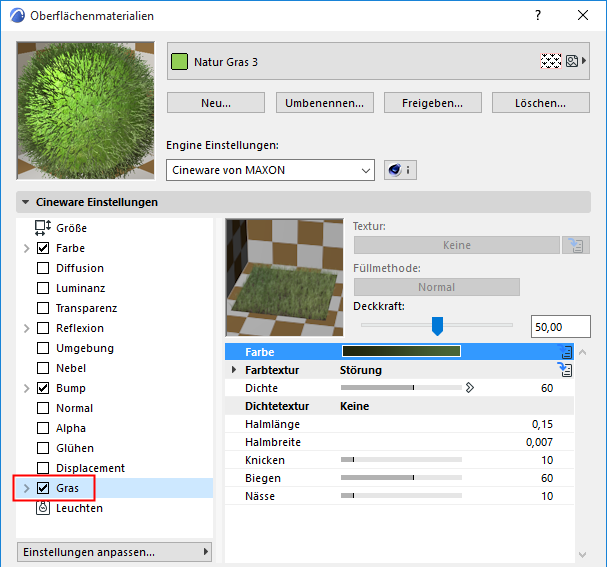Uncheck the Gras checkbox
The image size is (607, 567).
pyautogui.click(x=43, y=488)
